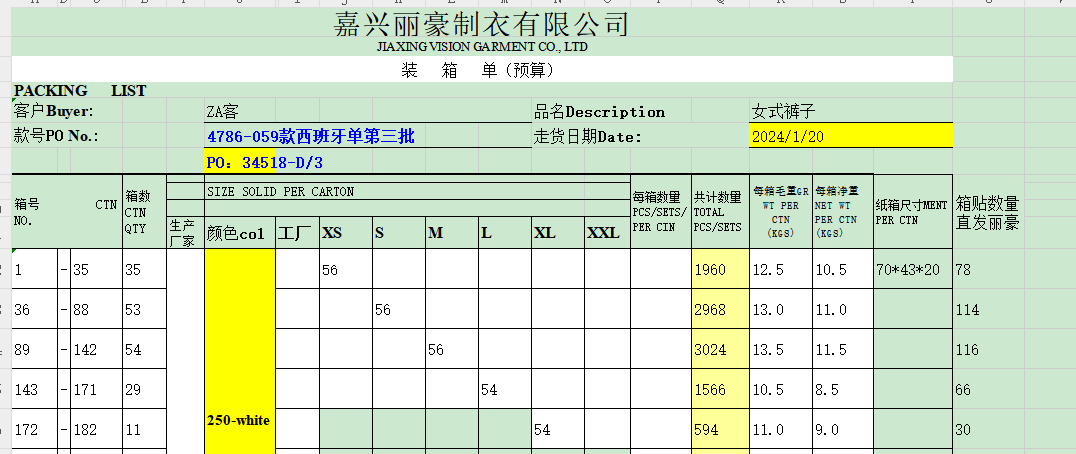Click the JIAXING VISION GARMENT CO., LTD cell
1076x454 pixels.
(481, 47)
